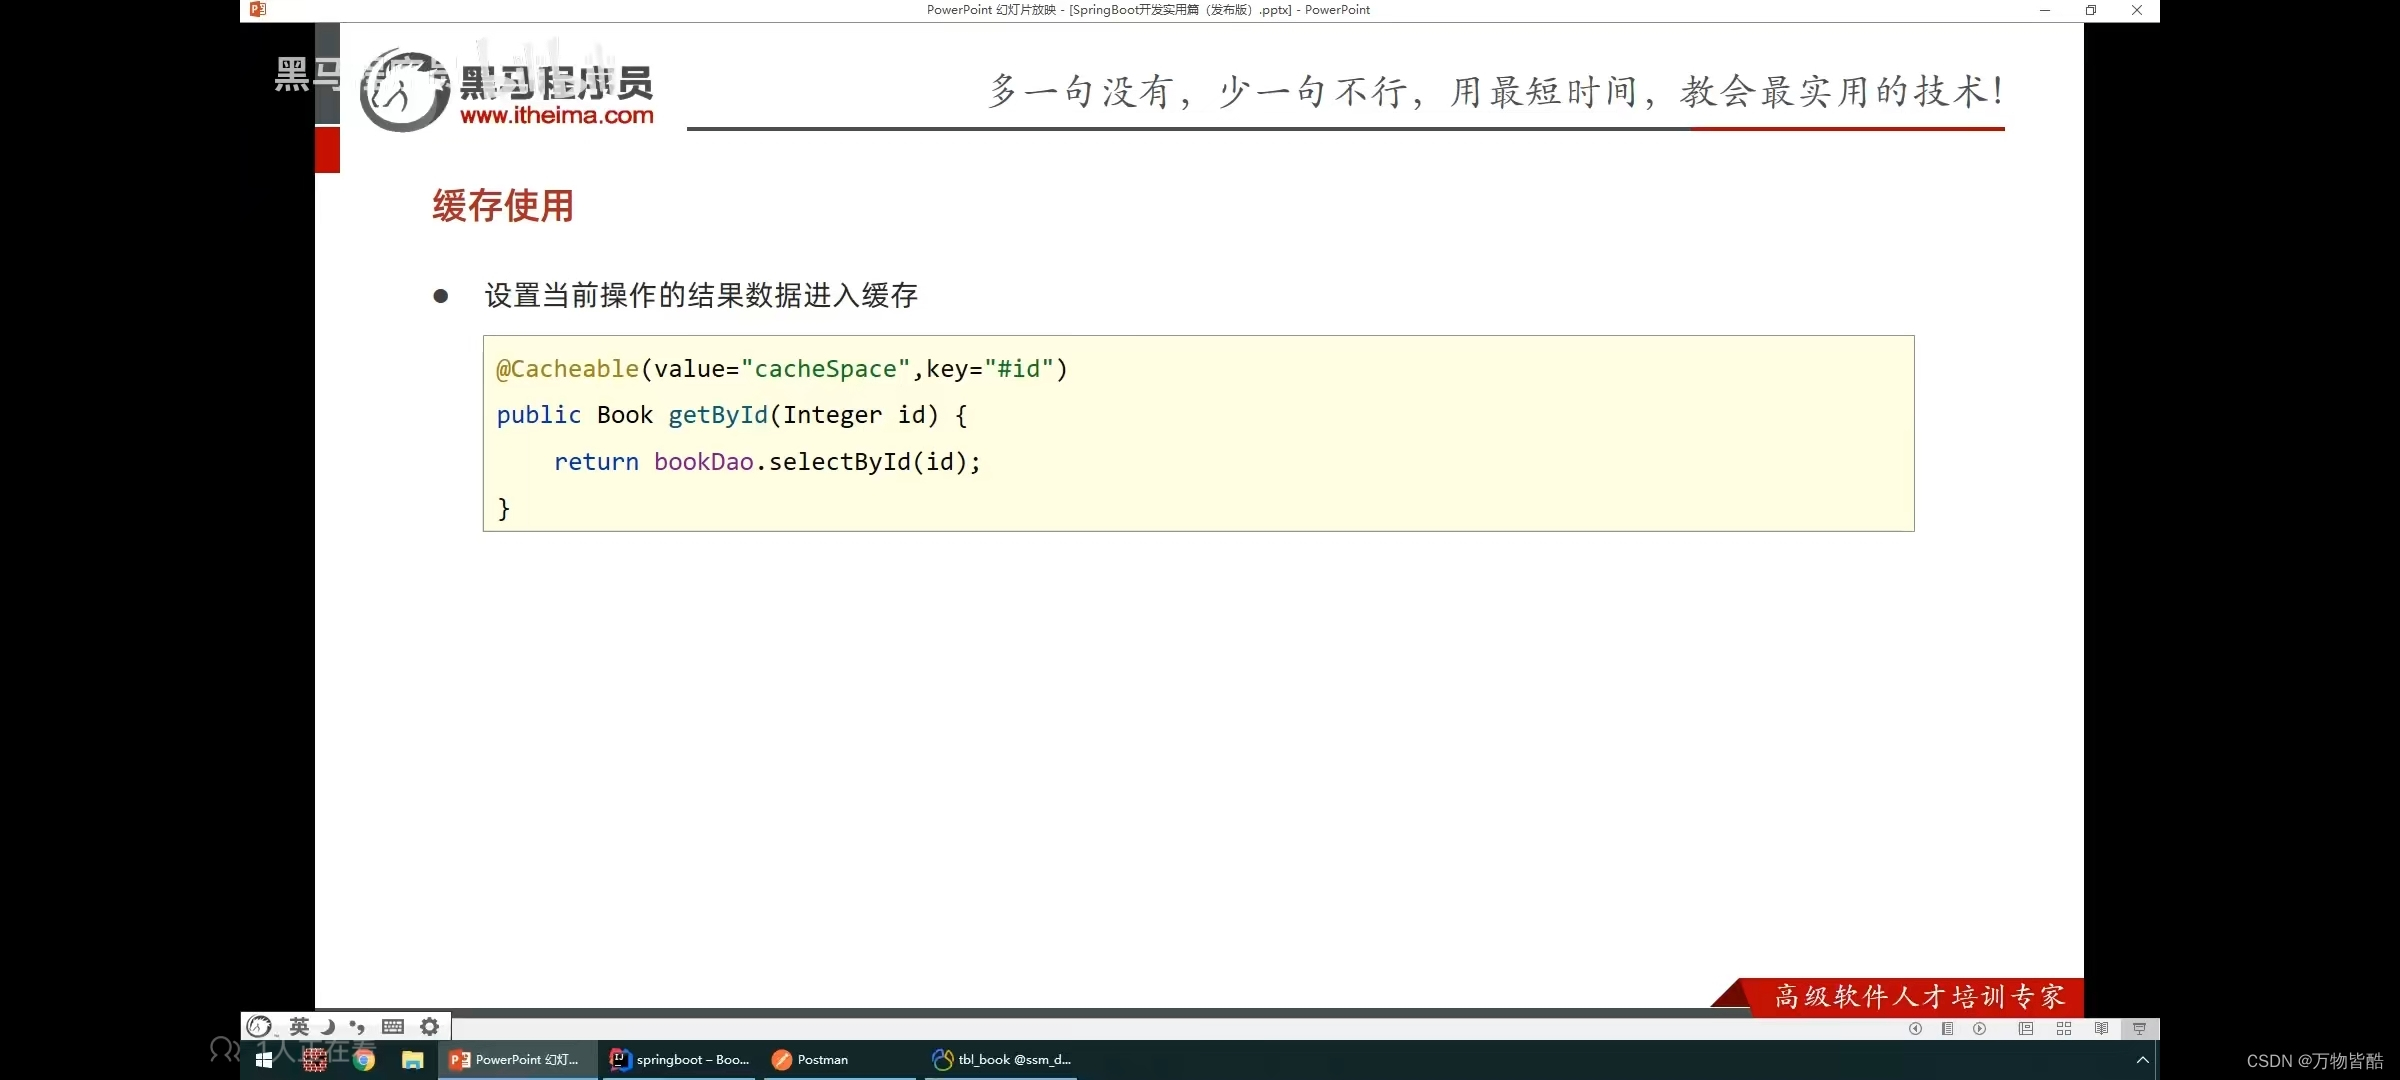Click the www.itheima.com link on the slide

click(557, 115)
